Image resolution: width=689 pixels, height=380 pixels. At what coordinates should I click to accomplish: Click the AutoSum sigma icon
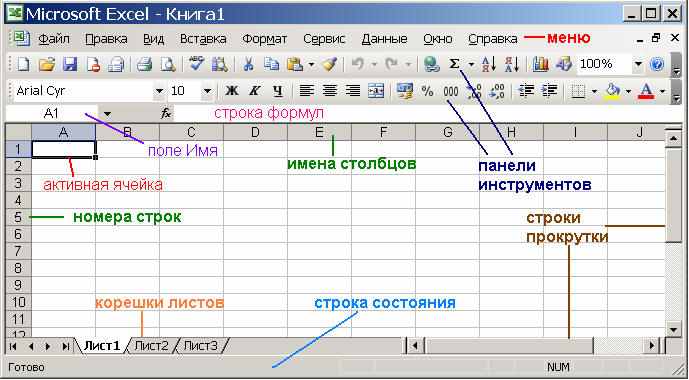click(454, 65)
